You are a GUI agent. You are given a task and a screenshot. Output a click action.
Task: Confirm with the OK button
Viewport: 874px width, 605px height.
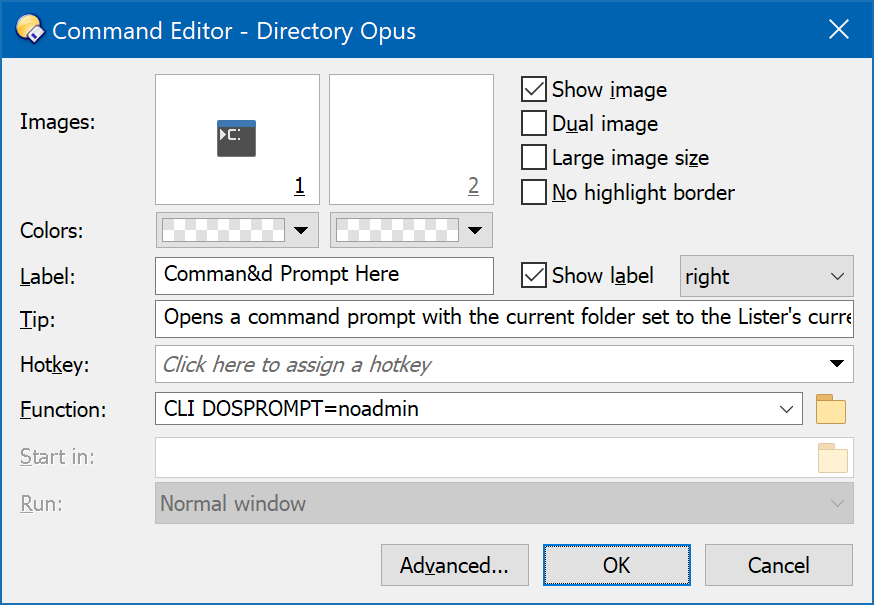tap(616, 565)
